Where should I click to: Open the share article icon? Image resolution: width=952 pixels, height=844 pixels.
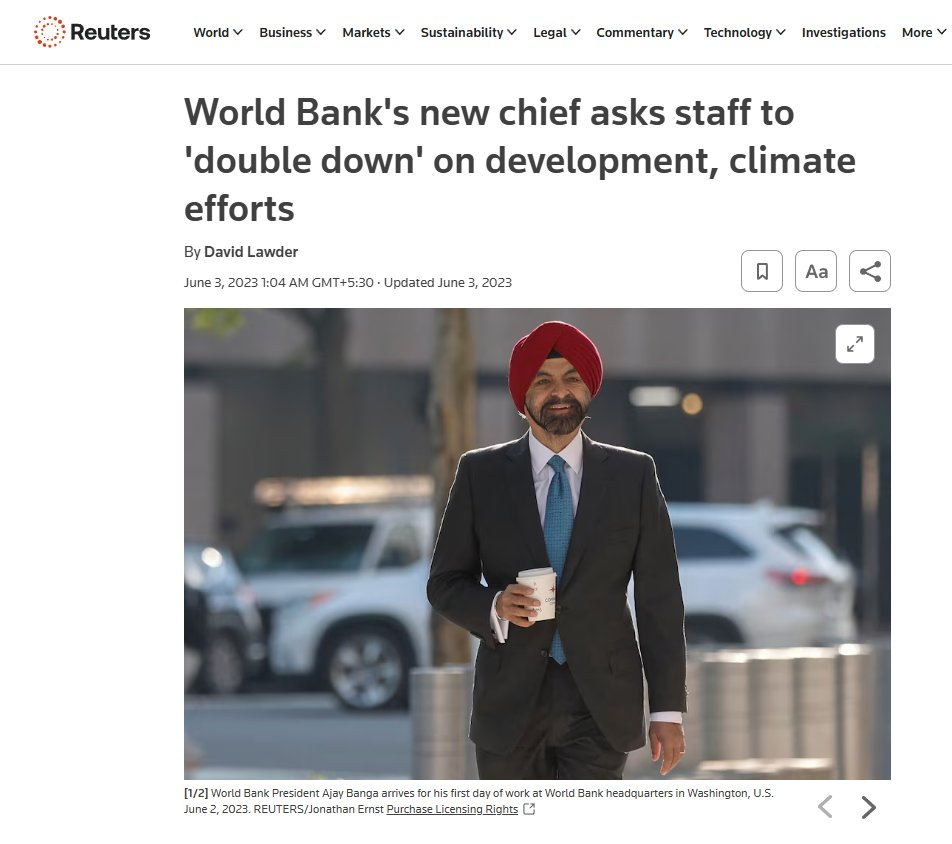click(x=869, y=271)
